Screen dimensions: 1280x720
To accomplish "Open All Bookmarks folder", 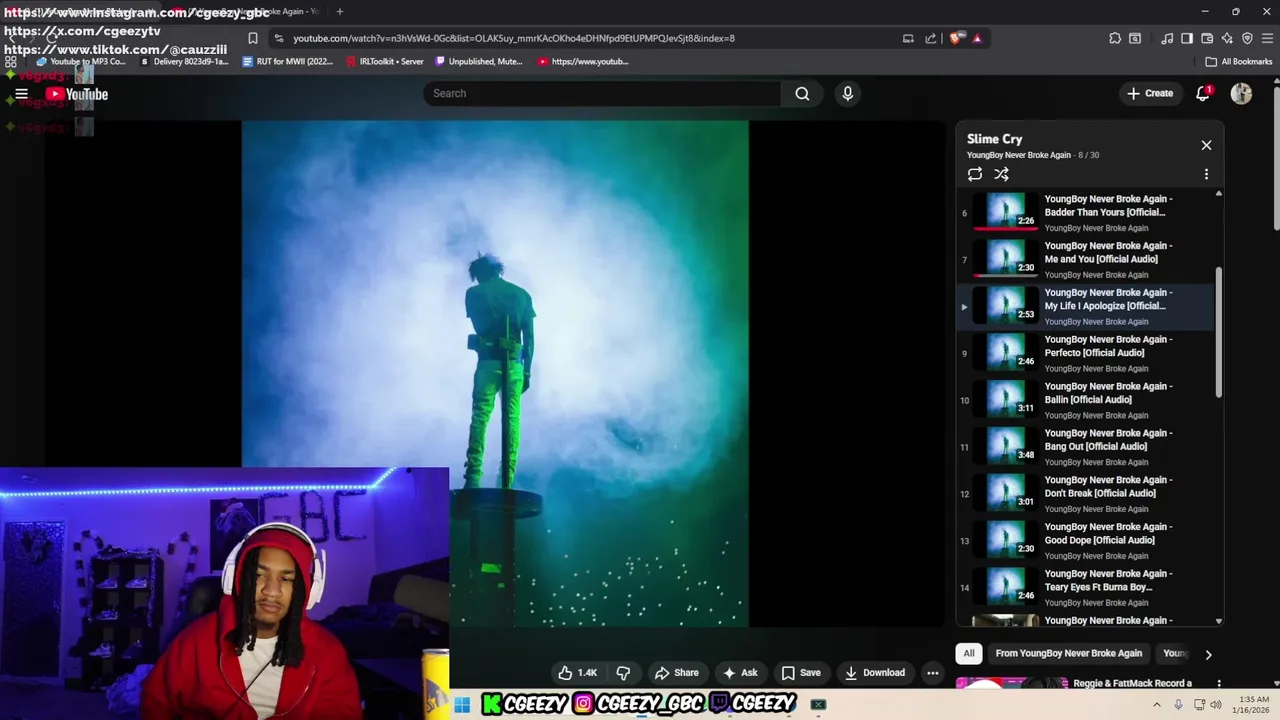I will coord(1239,61).
